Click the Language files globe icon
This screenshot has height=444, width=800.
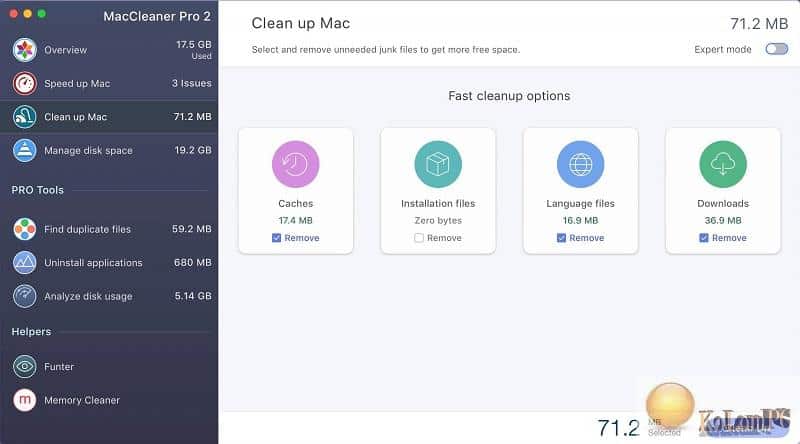click(x=581, y=164)
